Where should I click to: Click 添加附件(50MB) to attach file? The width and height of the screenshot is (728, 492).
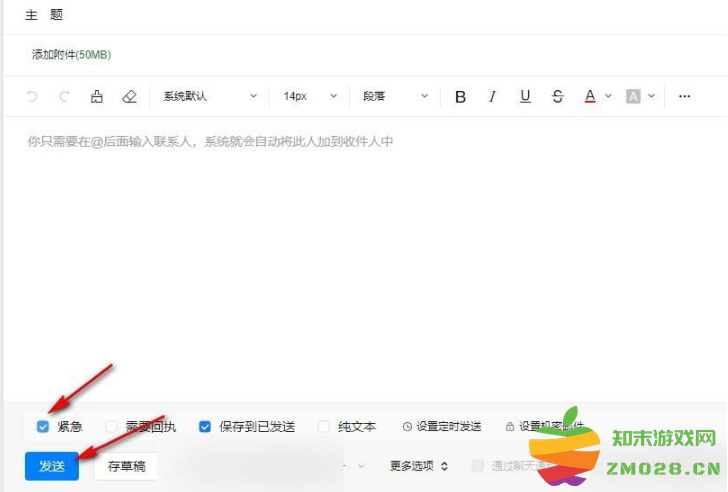pyautogui.click(x=71, y=55)
